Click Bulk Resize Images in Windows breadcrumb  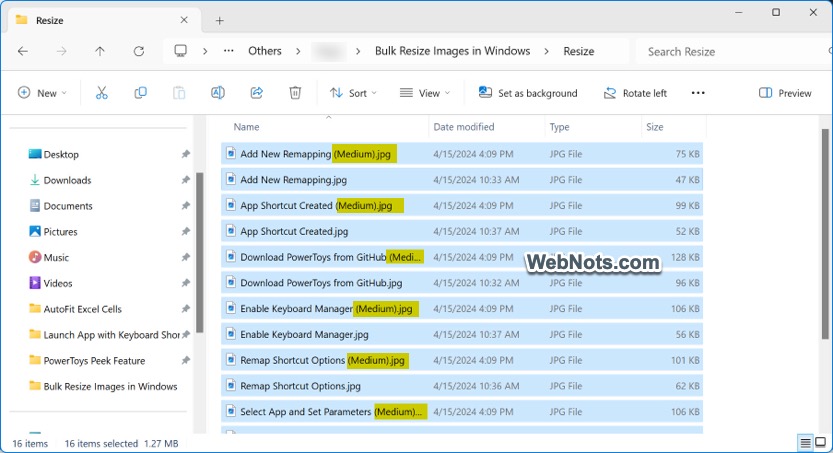pyautogui.click(x=453, y=51)
